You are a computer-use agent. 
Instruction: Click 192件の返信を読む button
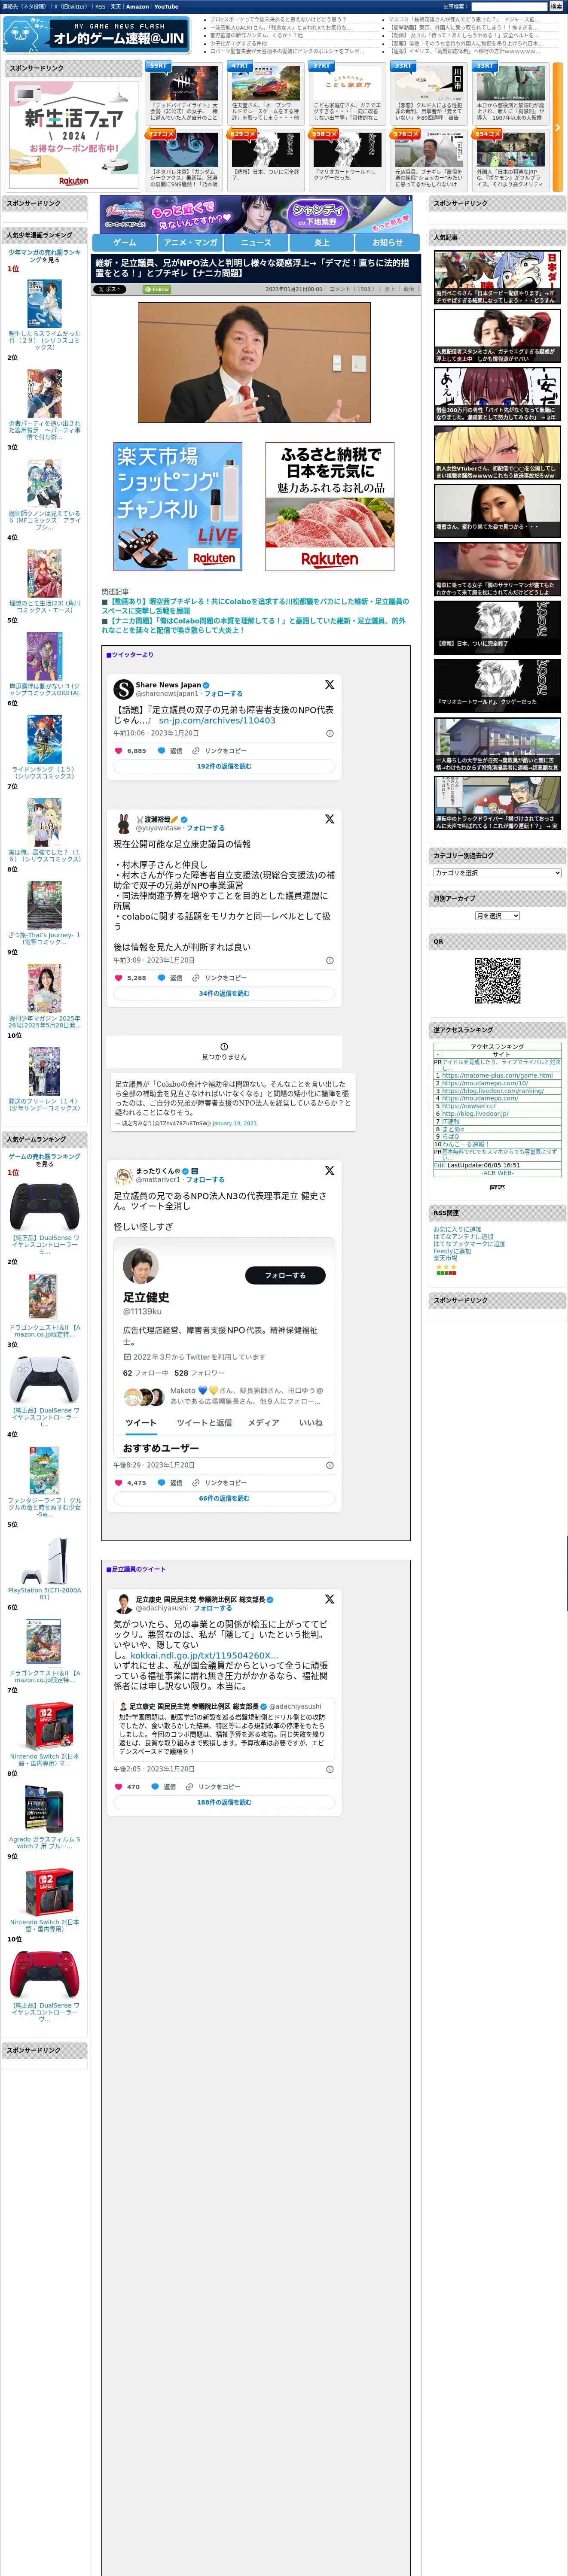[x=224, y=766]
